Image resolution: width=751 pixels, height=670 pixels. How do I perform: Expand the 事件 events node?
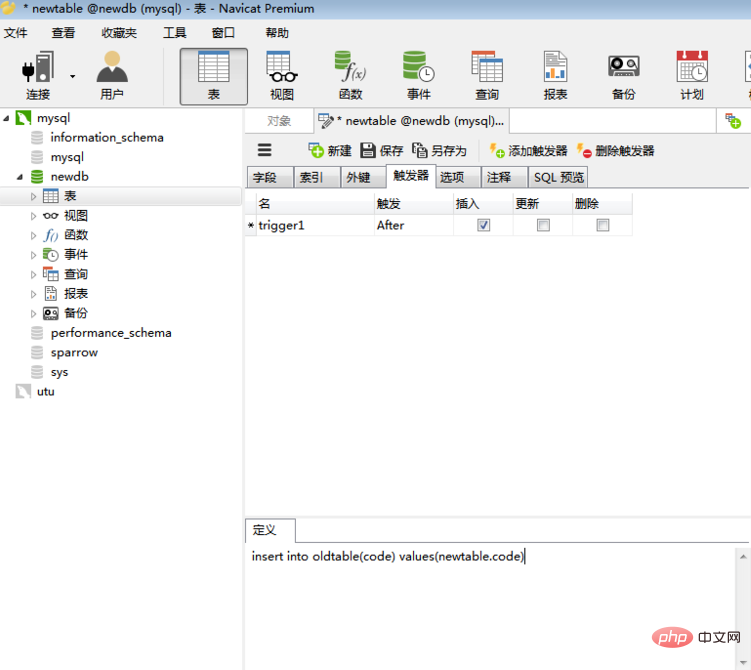click(x=33, y=255)
